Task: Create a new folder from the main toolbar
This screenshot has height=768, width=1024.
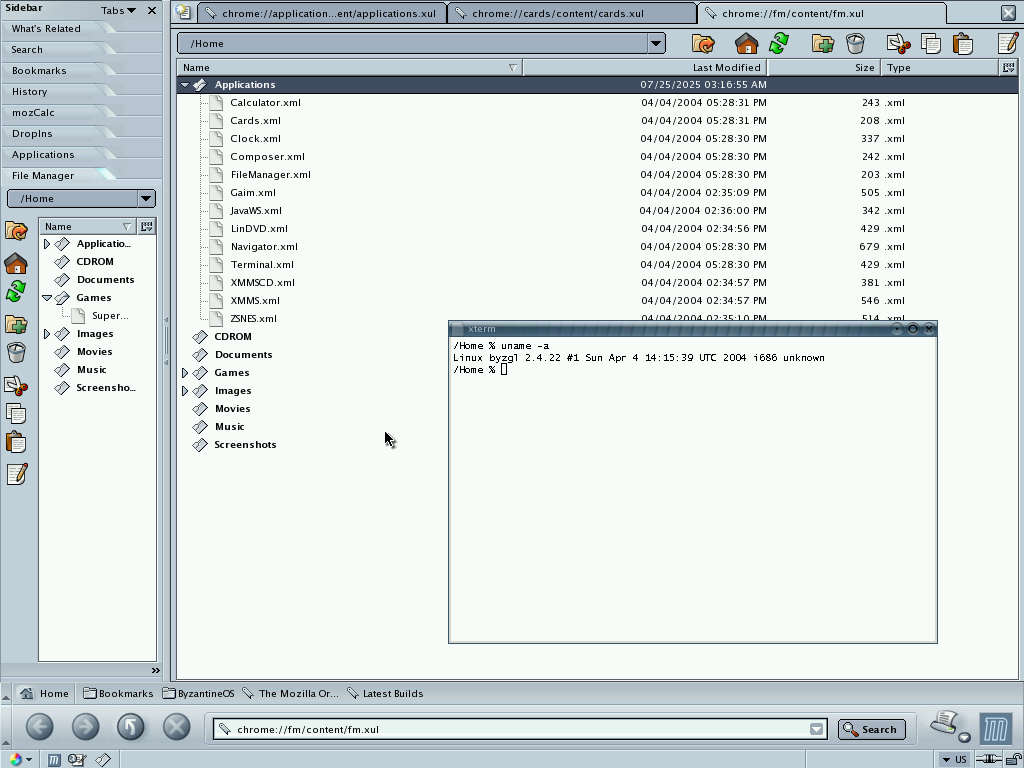Action: 823,44
